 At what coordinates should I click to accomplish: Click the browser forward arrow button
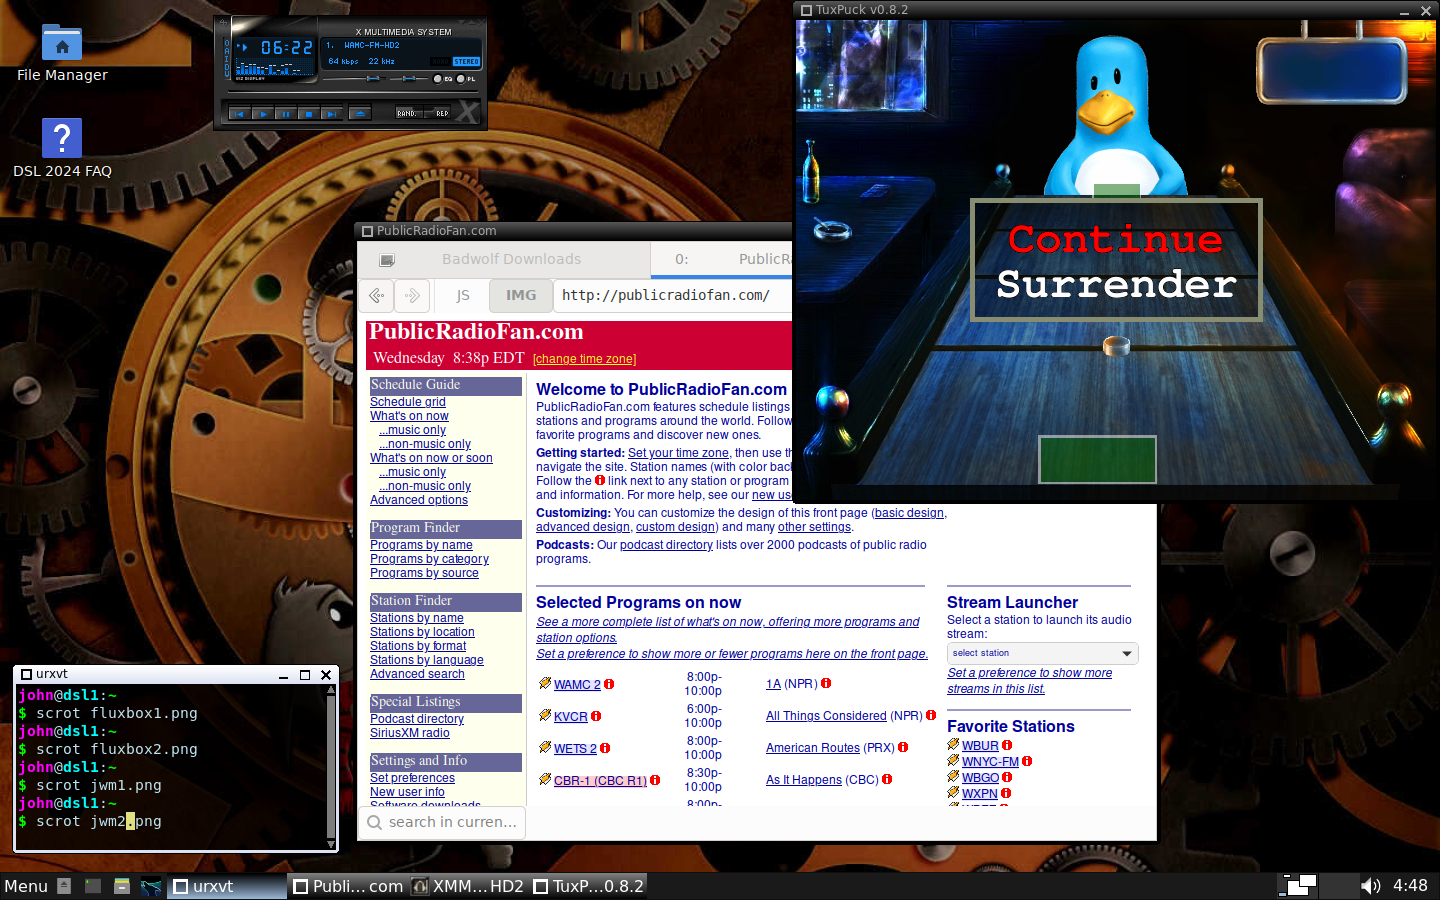[x=412, y=295]
